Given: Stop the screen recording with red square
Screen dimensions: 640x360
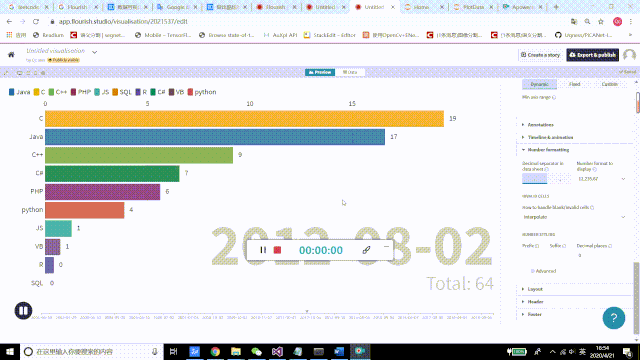Looking at the screenshot, I should coord(277,250).
